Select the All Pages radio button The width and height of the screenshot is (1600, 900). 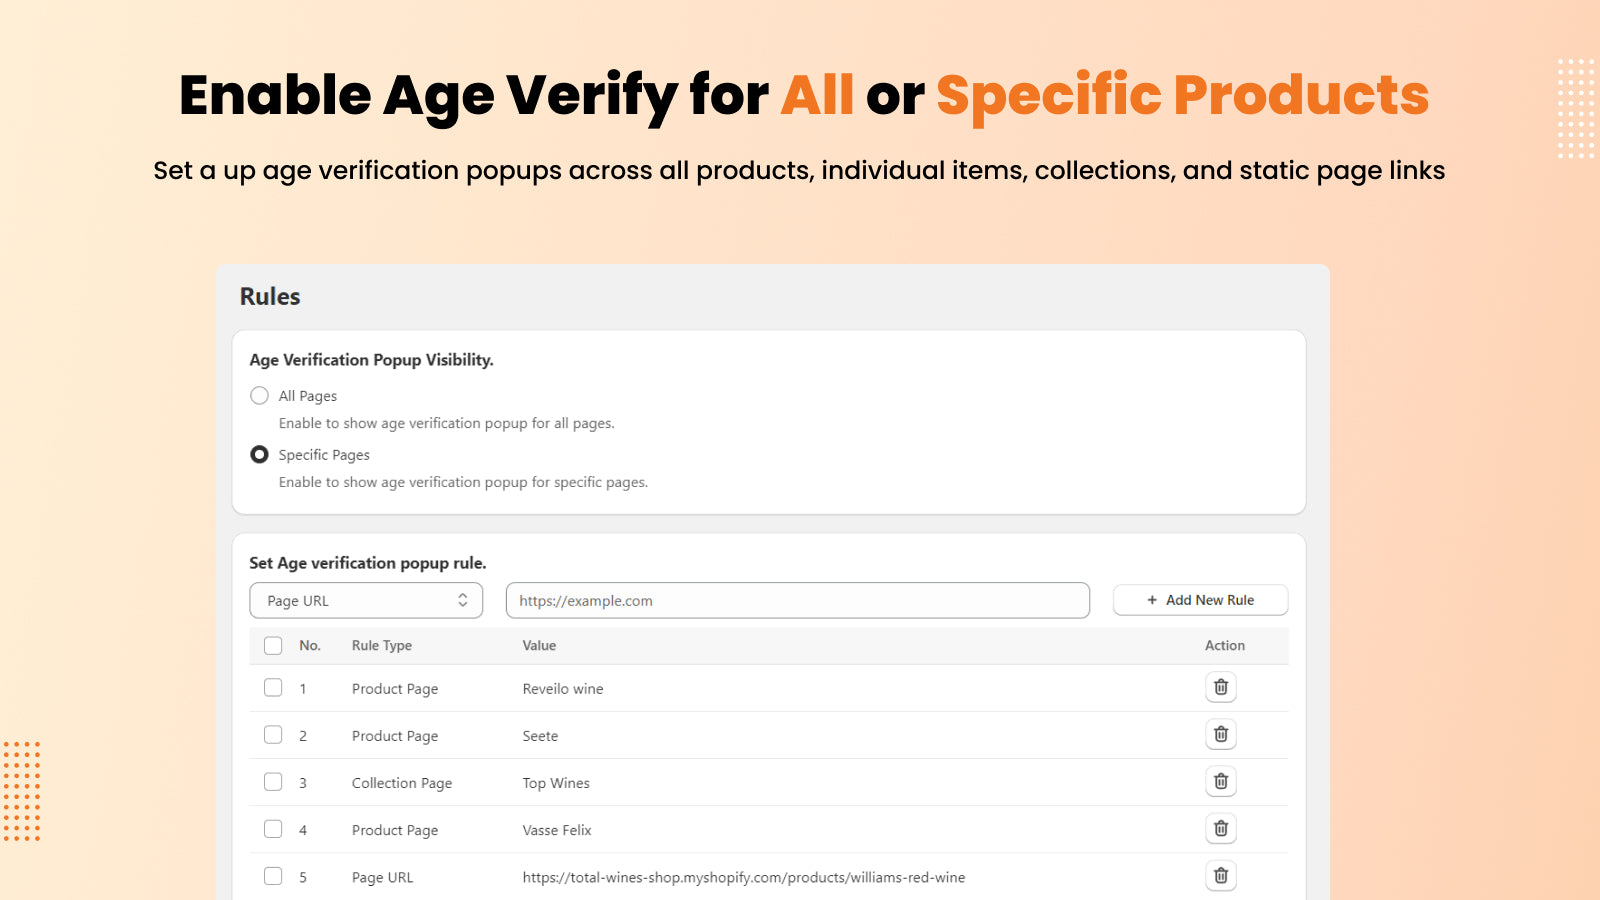[259, 395]
